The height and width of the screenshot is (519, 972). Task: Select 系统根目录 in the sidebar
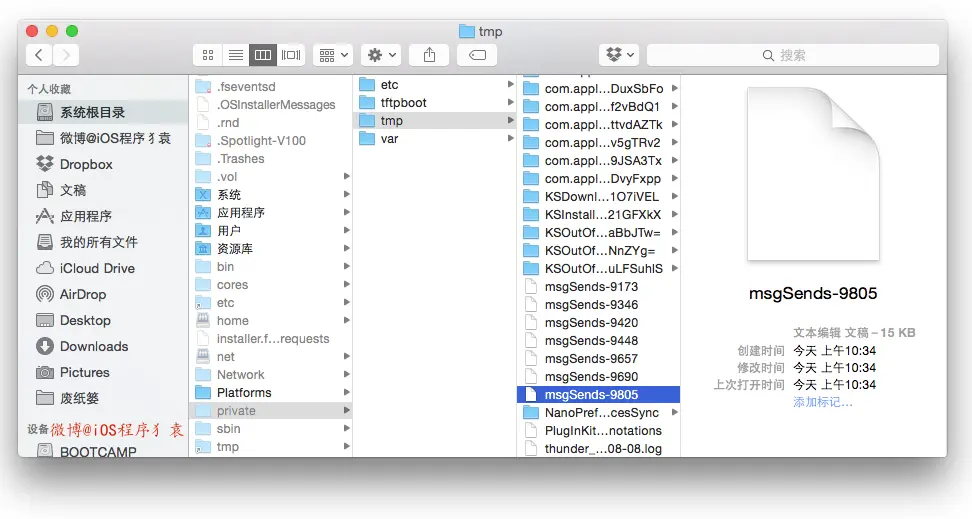click(103, 112)
